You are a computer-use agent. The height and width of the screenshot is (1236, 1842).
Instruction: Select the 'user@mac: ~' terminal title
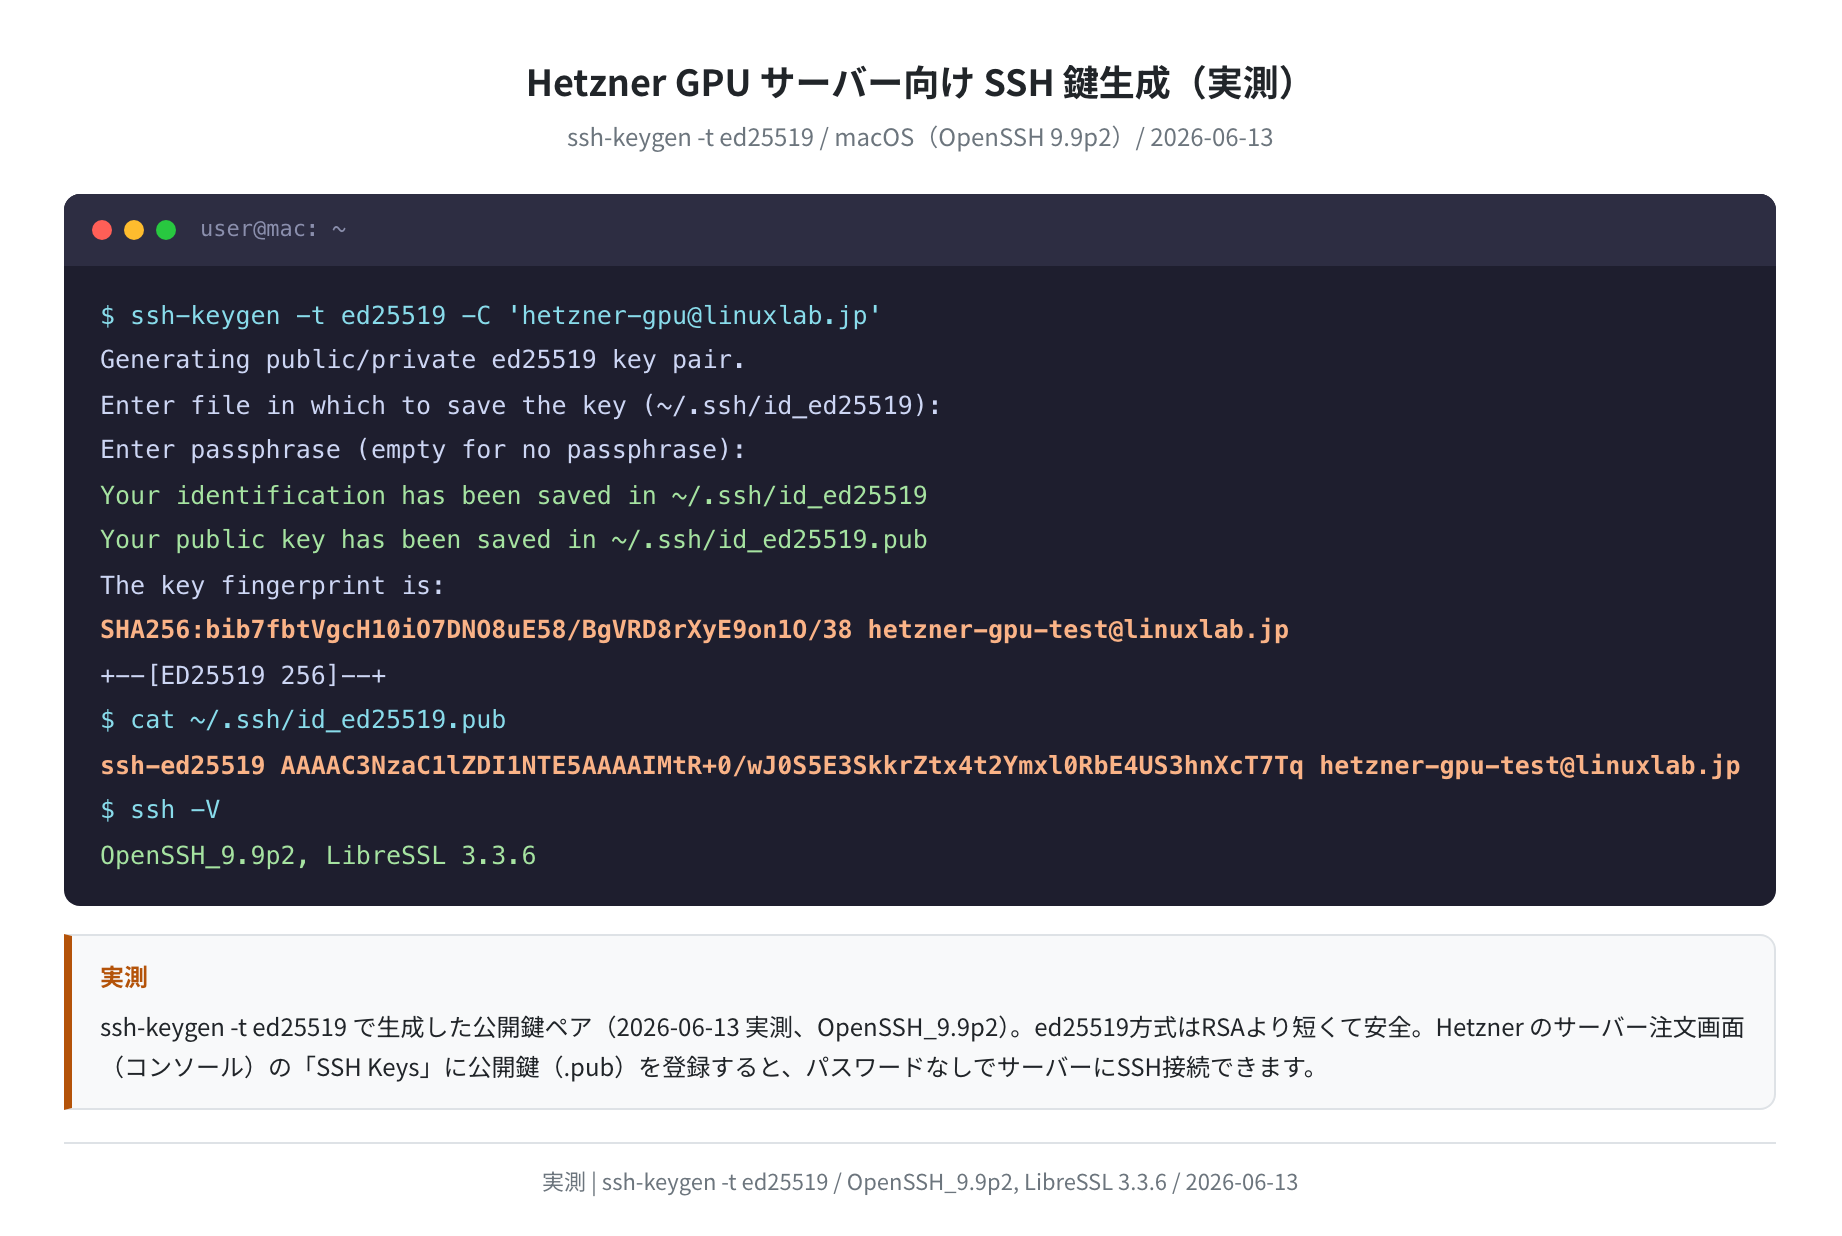point(273,229)
